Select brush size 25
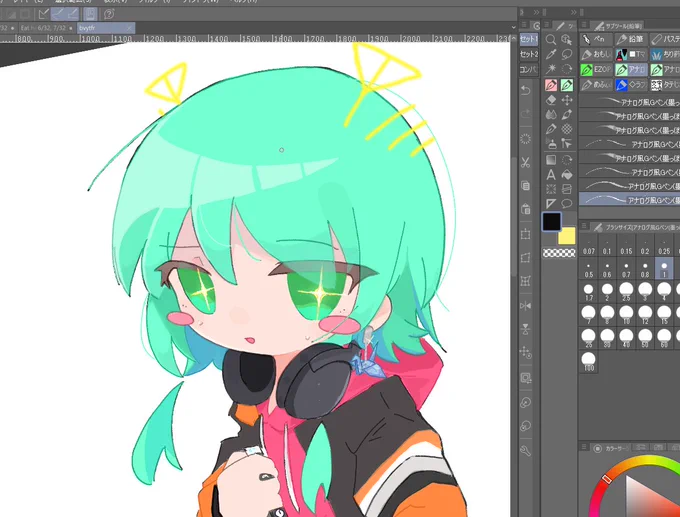Image resolution: width=680 pixels, height=517 pixels. [x=588, y=338]
